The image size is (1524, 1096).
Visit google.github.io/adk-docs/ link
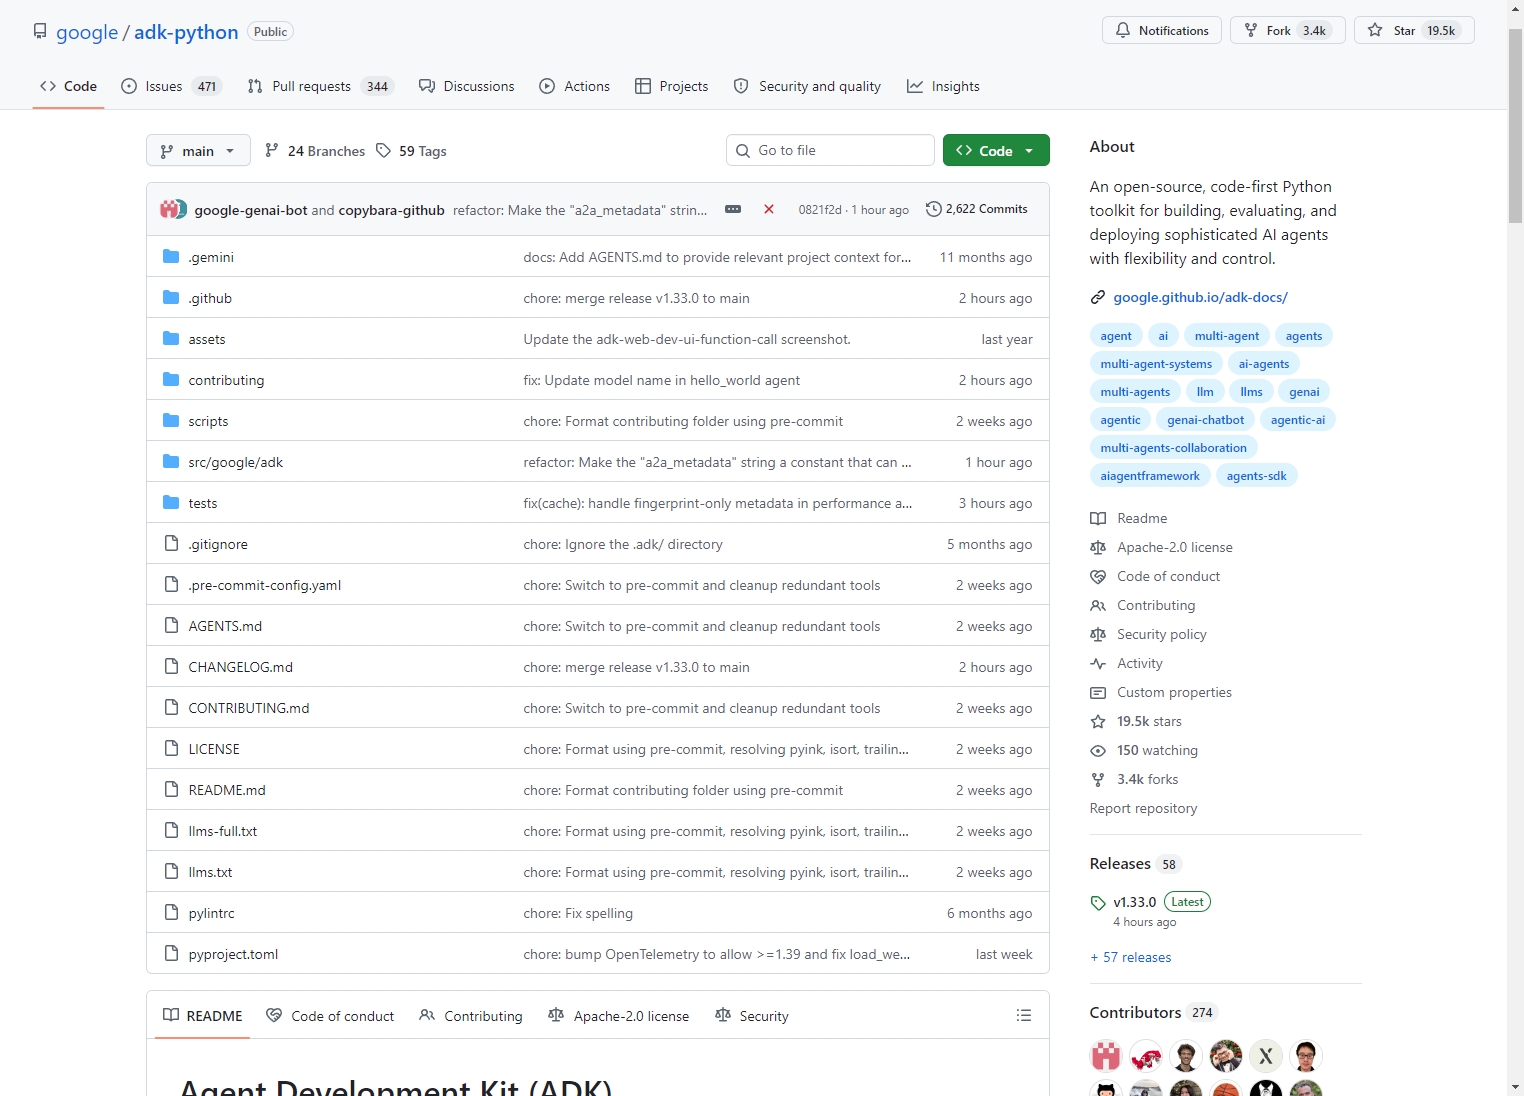click(x=1200, y=297)
